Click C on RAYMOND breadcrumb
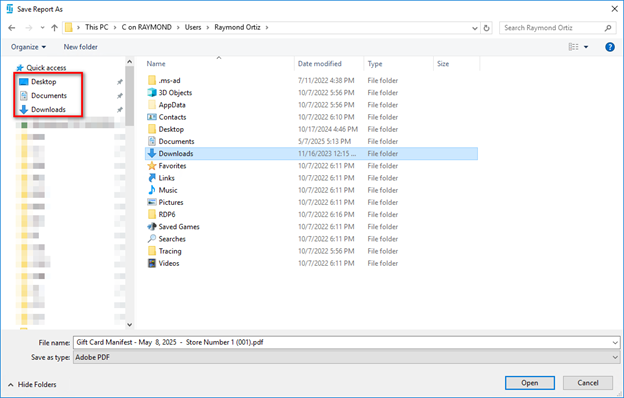 (146, 27)
